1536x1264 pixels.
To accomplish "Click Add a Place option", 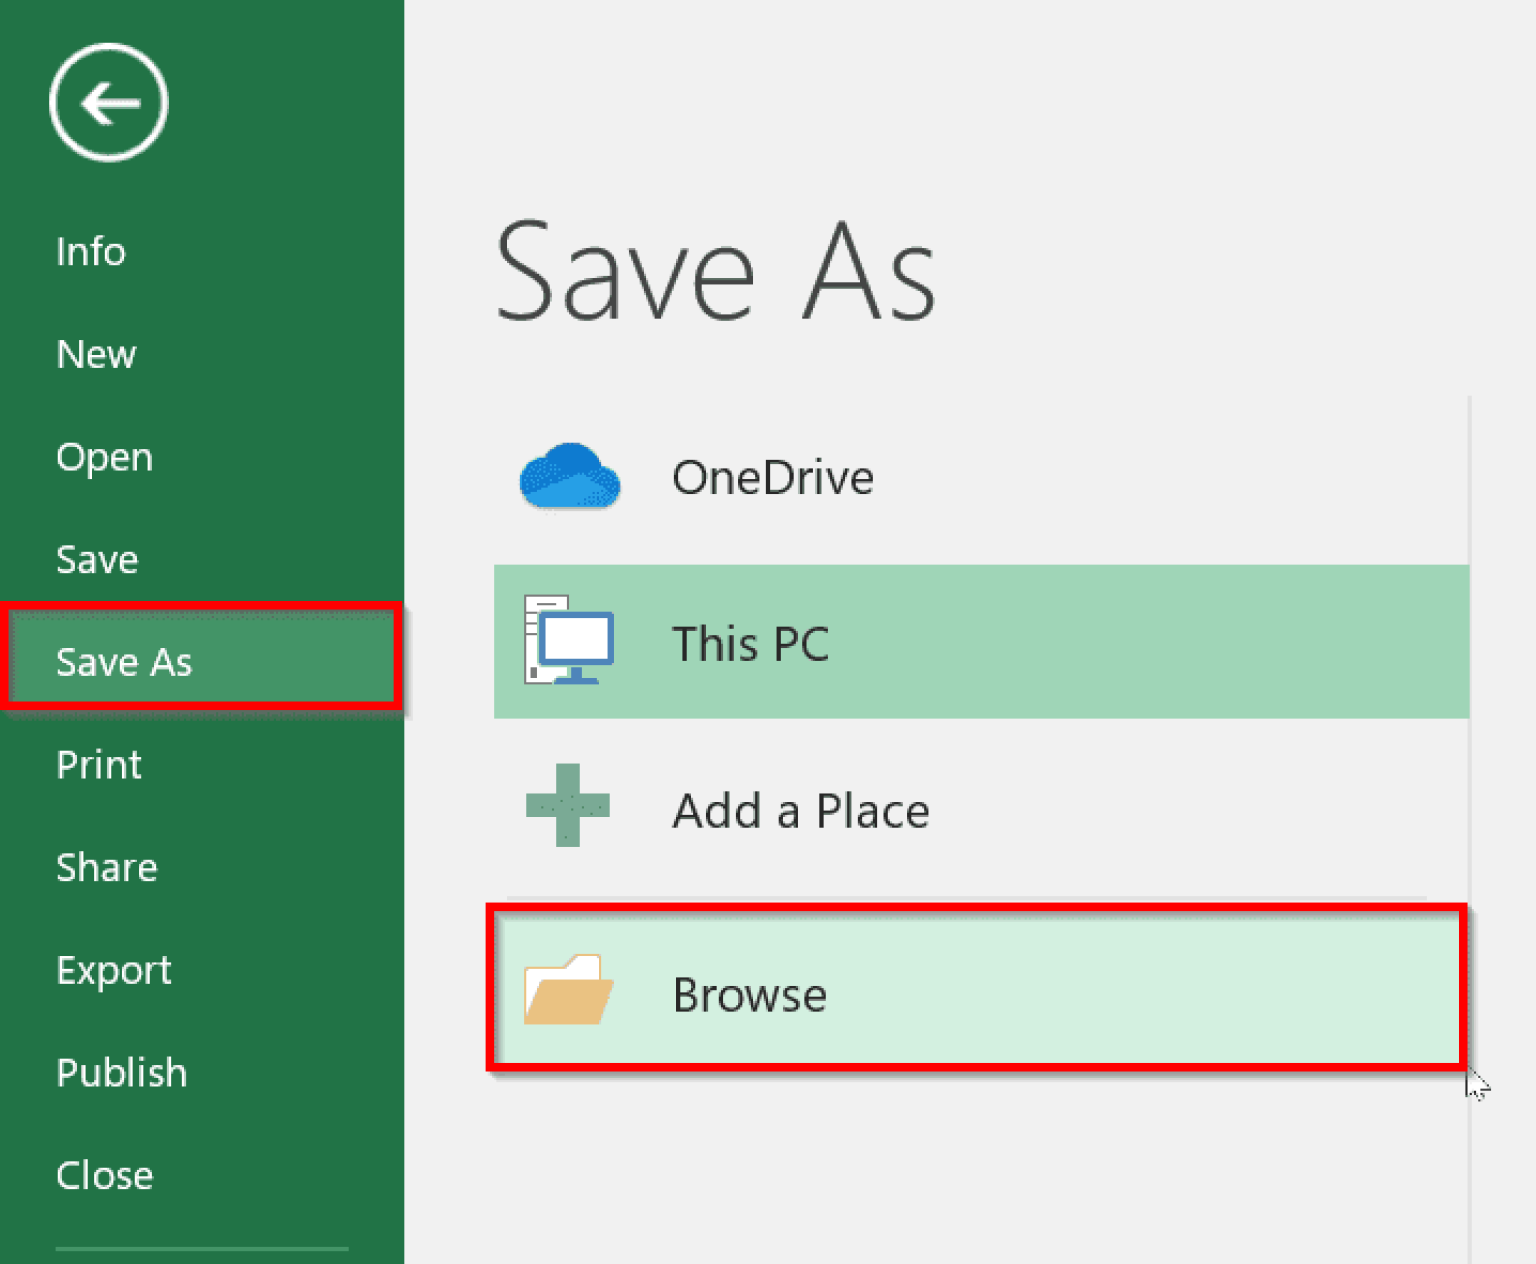I will pyautogui.click(x=800, y=809).
